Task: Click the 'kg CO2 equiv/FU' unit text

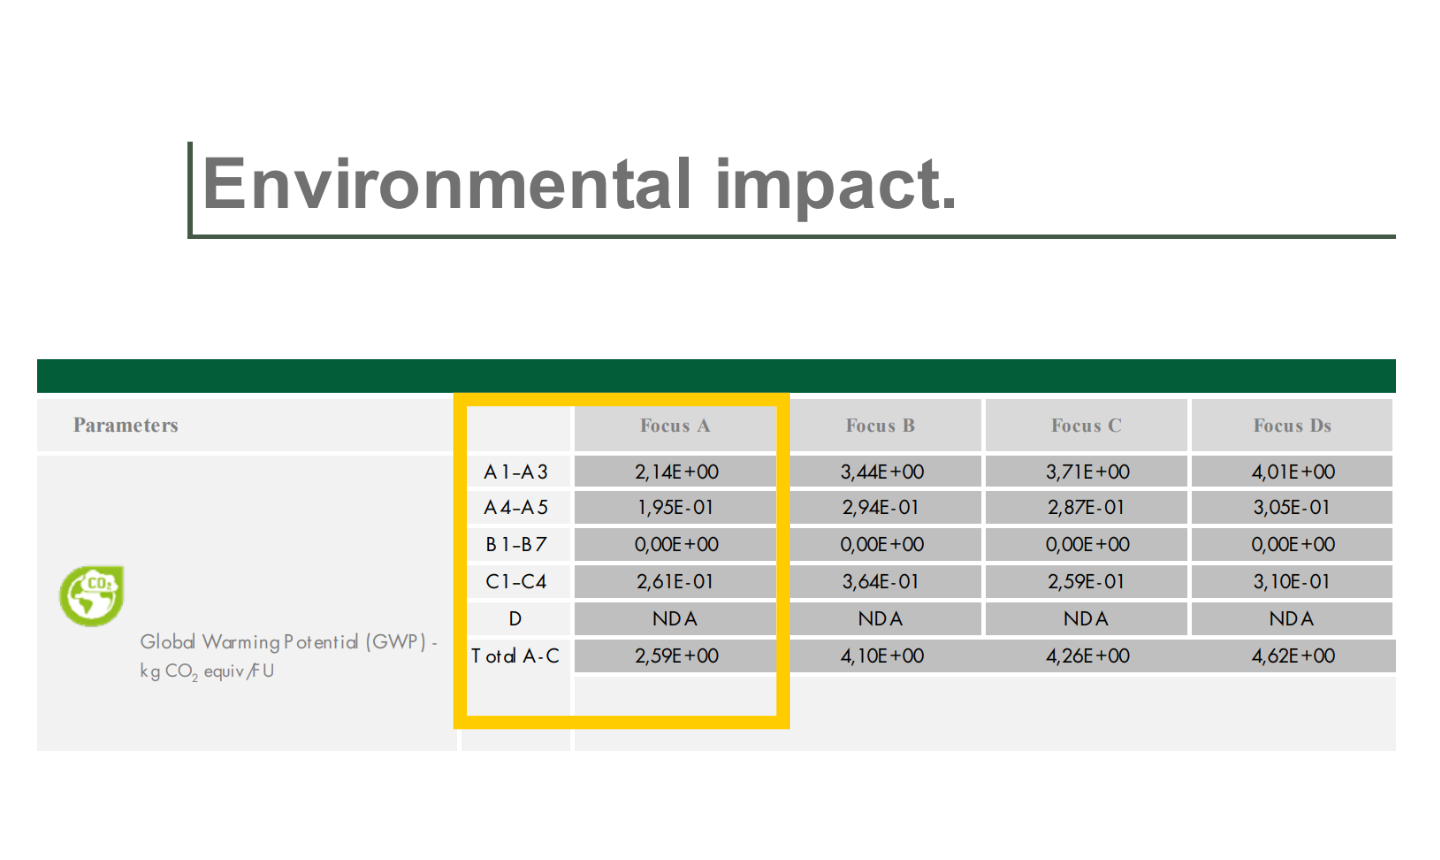Action: pyautogui.click(x=207, y=671)
